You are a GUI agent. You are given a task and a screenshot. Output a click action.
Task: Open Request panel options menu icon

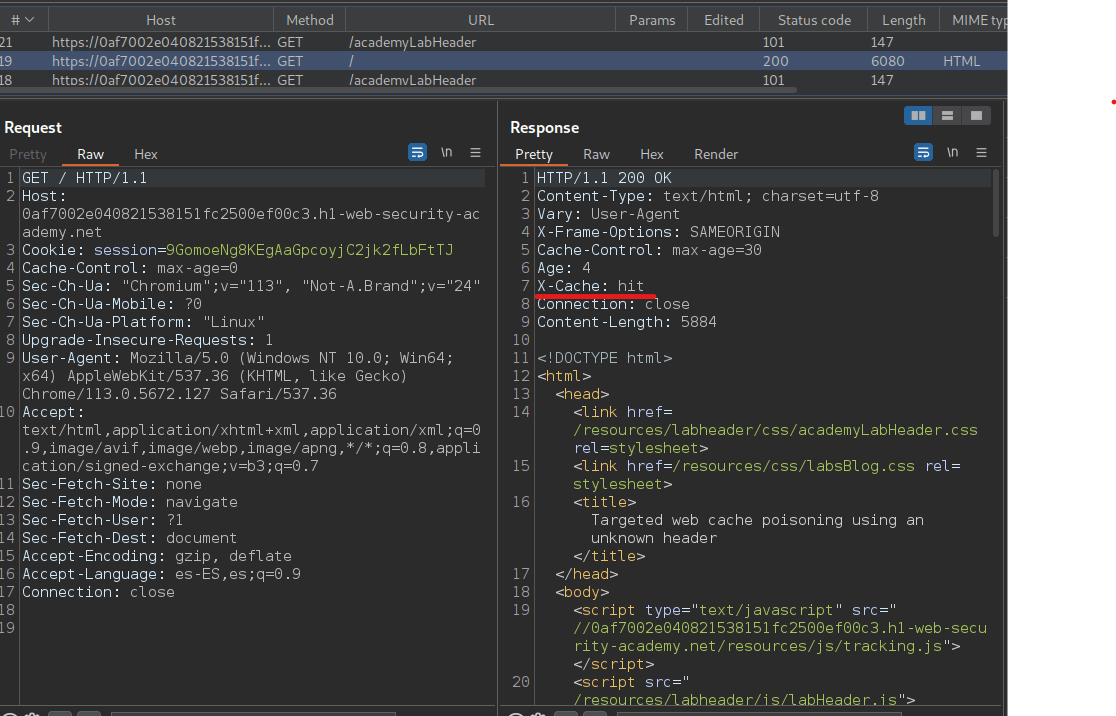coord(475,153)
